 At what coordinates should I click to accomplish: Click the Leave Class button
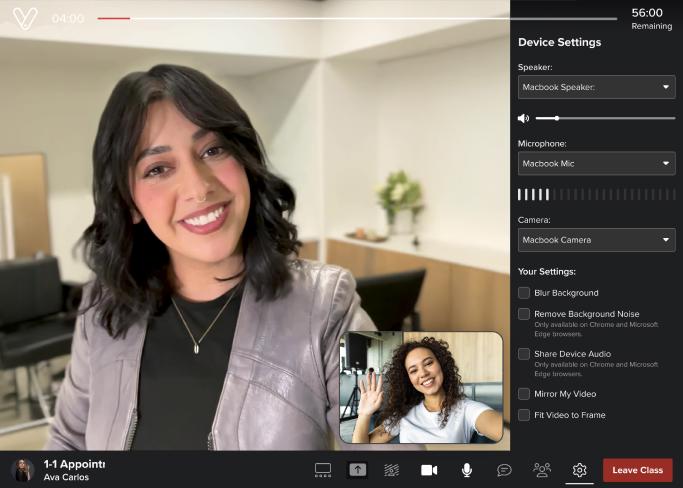pos(637,470)
